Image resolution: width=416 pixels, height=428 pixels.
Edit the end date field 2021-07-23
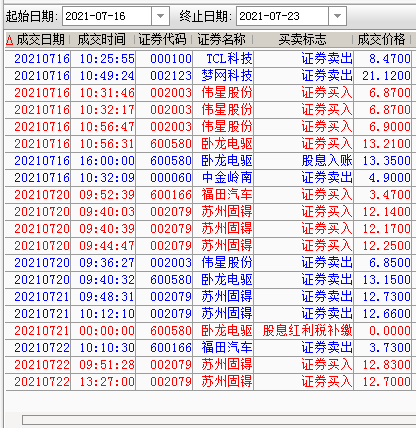click(282, 16)
